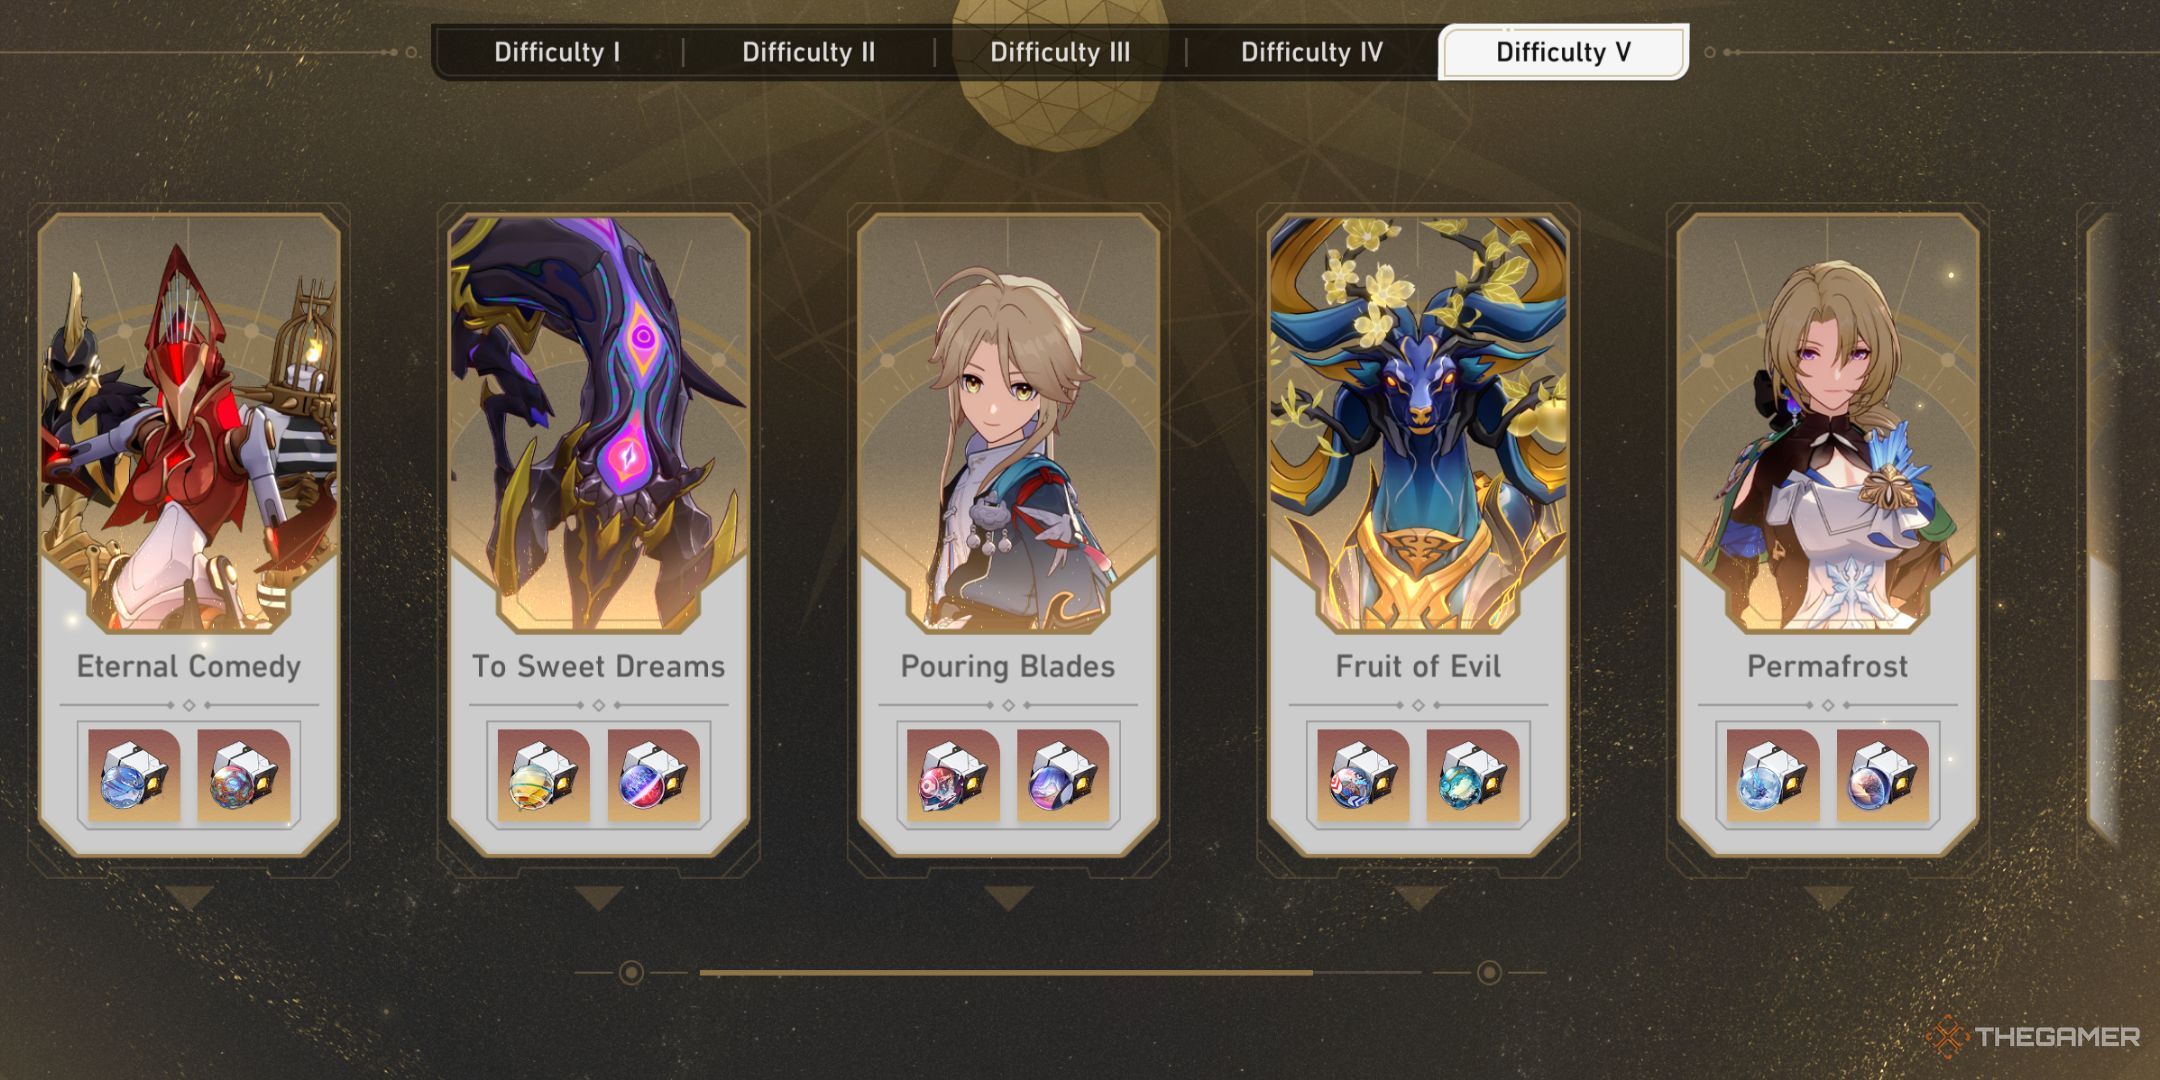Viewport: 2160px width, 1080px height.
Task: Open first relic reward under To Sweet Dreams
Action: 544,775
